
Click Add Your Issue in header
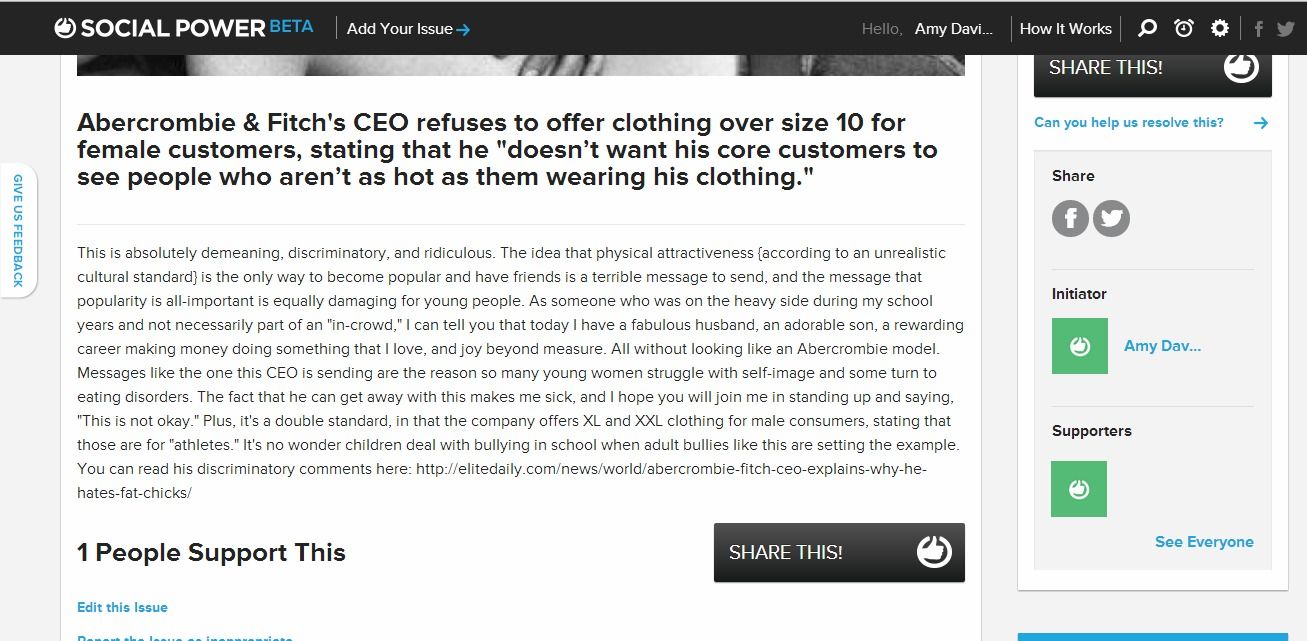click(x=408, y=29)
